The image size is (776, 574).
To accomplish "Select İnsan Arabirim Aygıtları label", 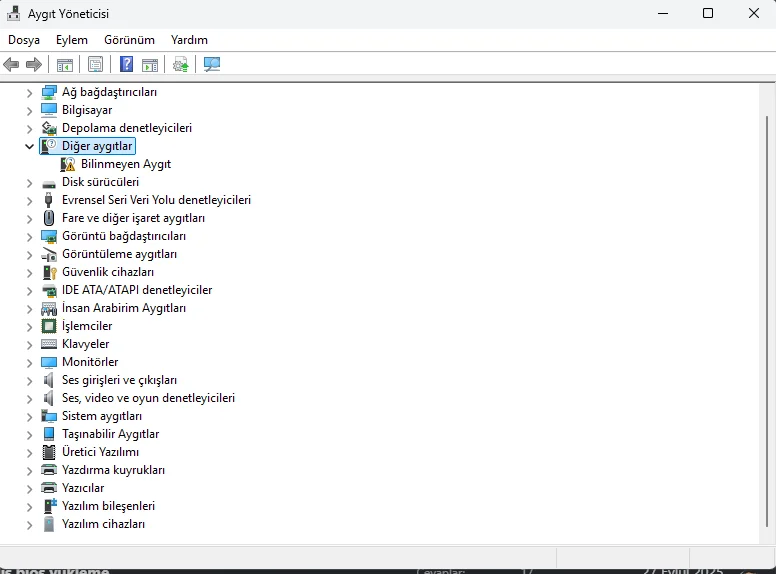I will [124, 308].
